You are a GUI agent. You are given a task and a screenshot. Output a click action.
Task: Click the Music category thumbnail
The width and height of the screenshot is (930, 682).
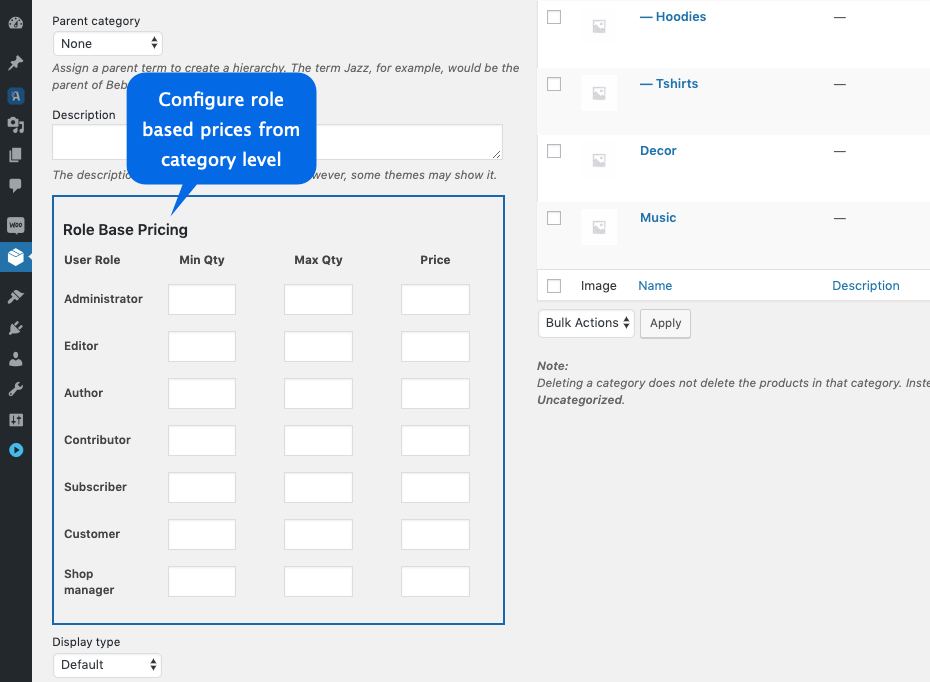pos(599,227)
